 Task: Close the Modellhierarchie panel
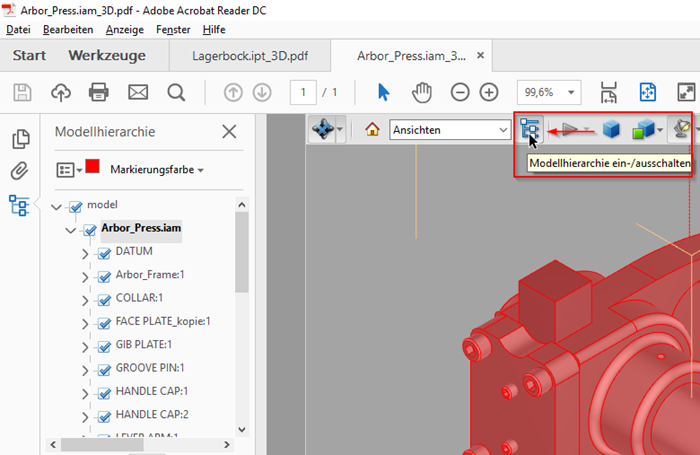229,132
